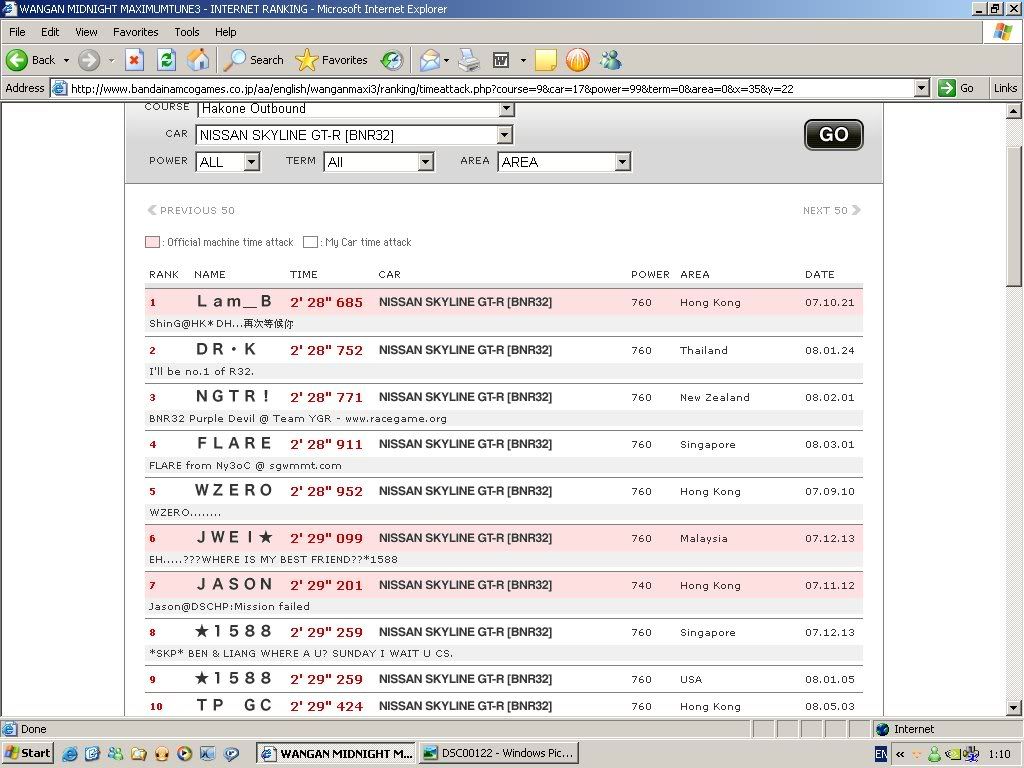
Task: Click the pink Official machine legend swatch
Action: tap(152, 242)
